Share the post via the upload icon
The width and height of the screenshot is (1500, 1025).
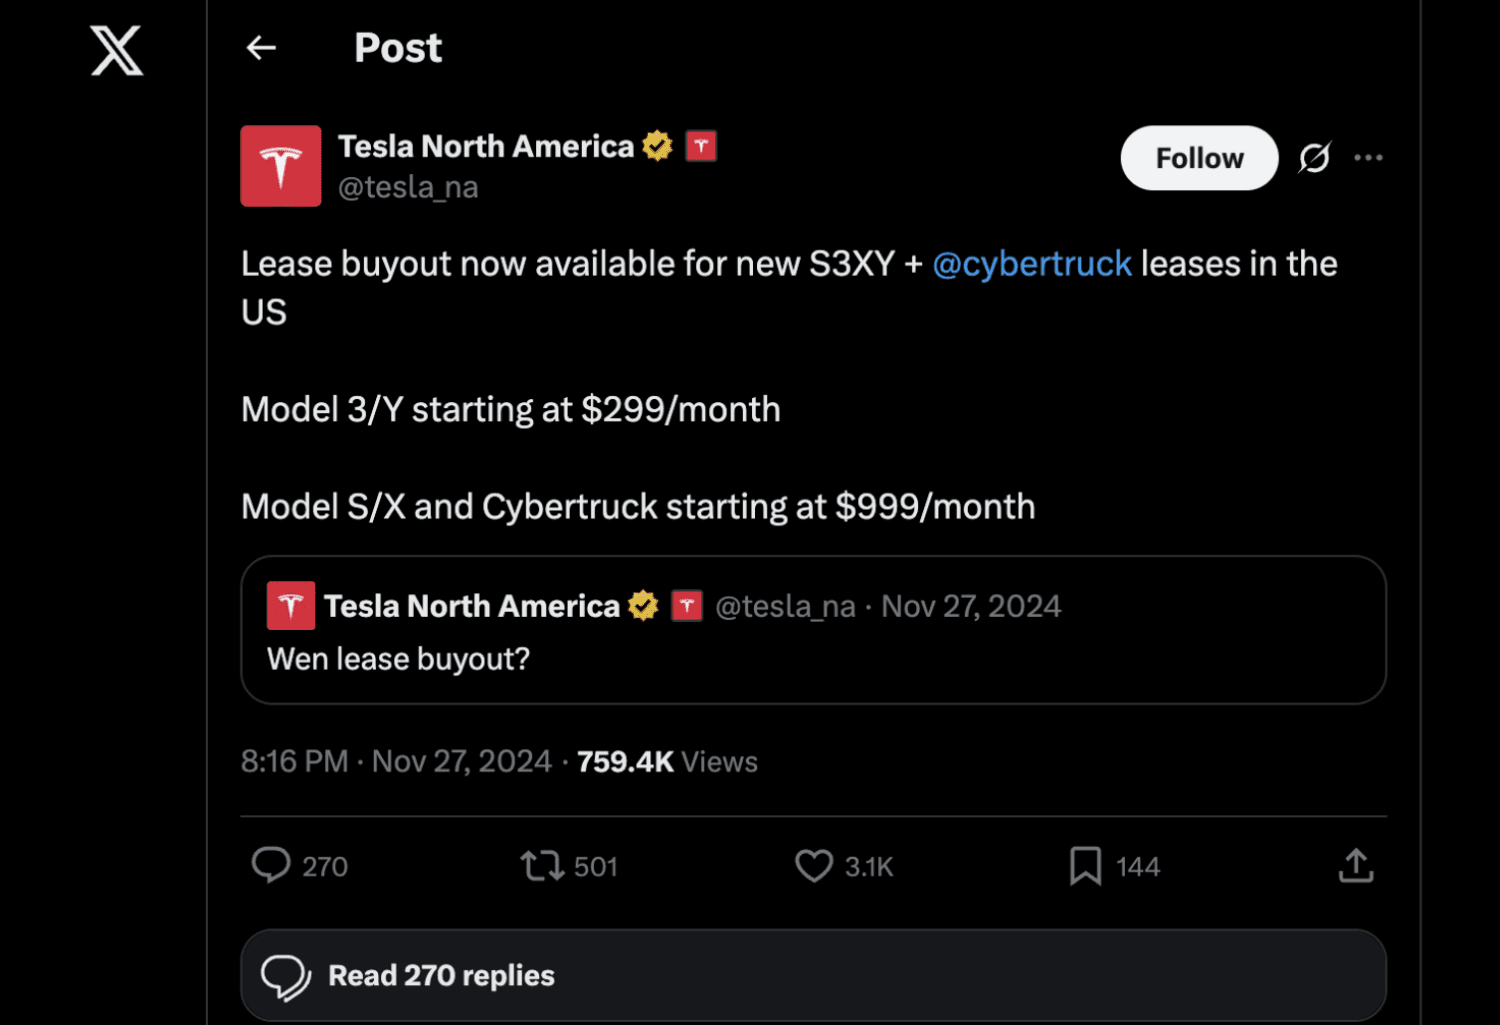click(x=1356, y=866)
